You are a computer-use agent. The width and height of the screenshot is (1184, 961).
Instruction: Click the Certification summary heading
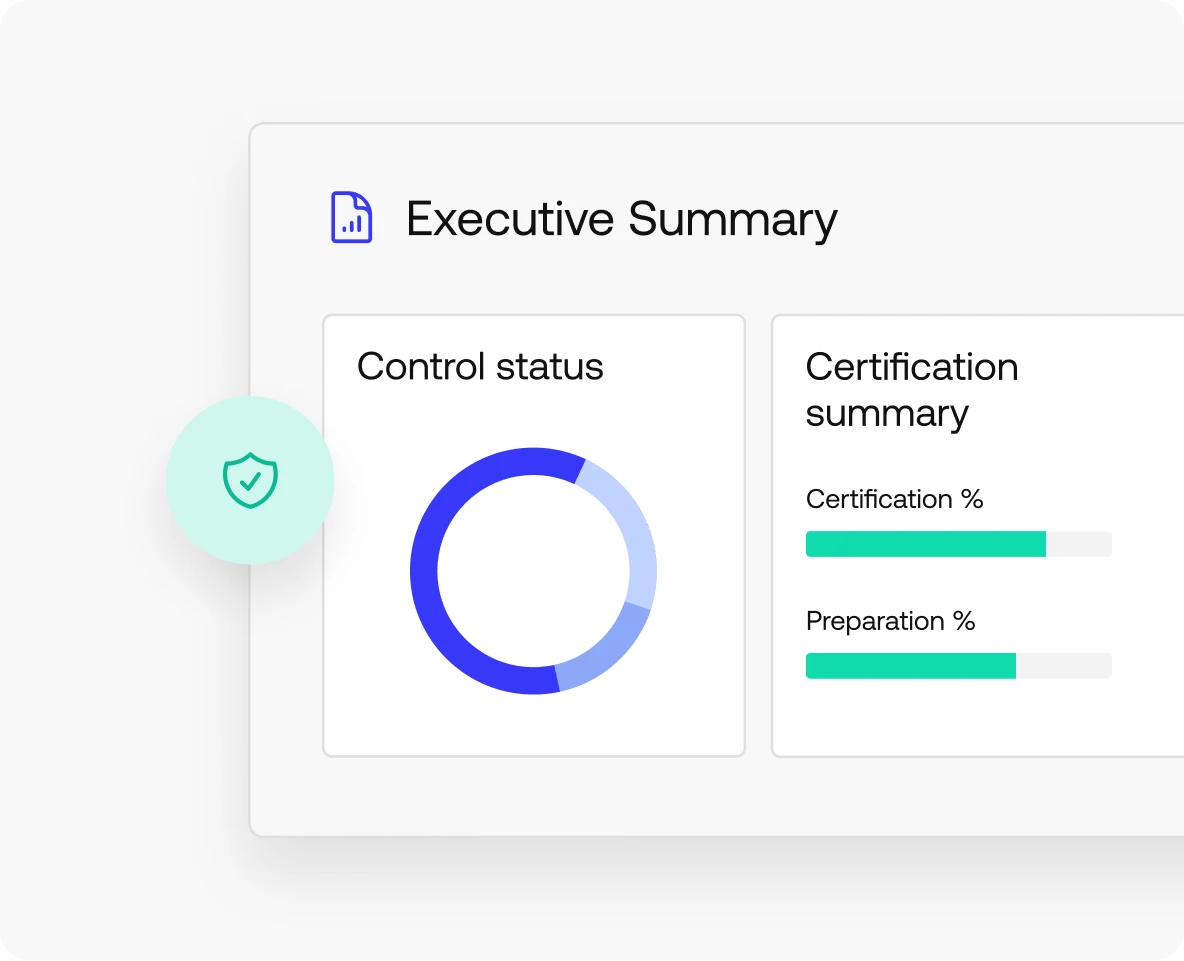[911, 390]
